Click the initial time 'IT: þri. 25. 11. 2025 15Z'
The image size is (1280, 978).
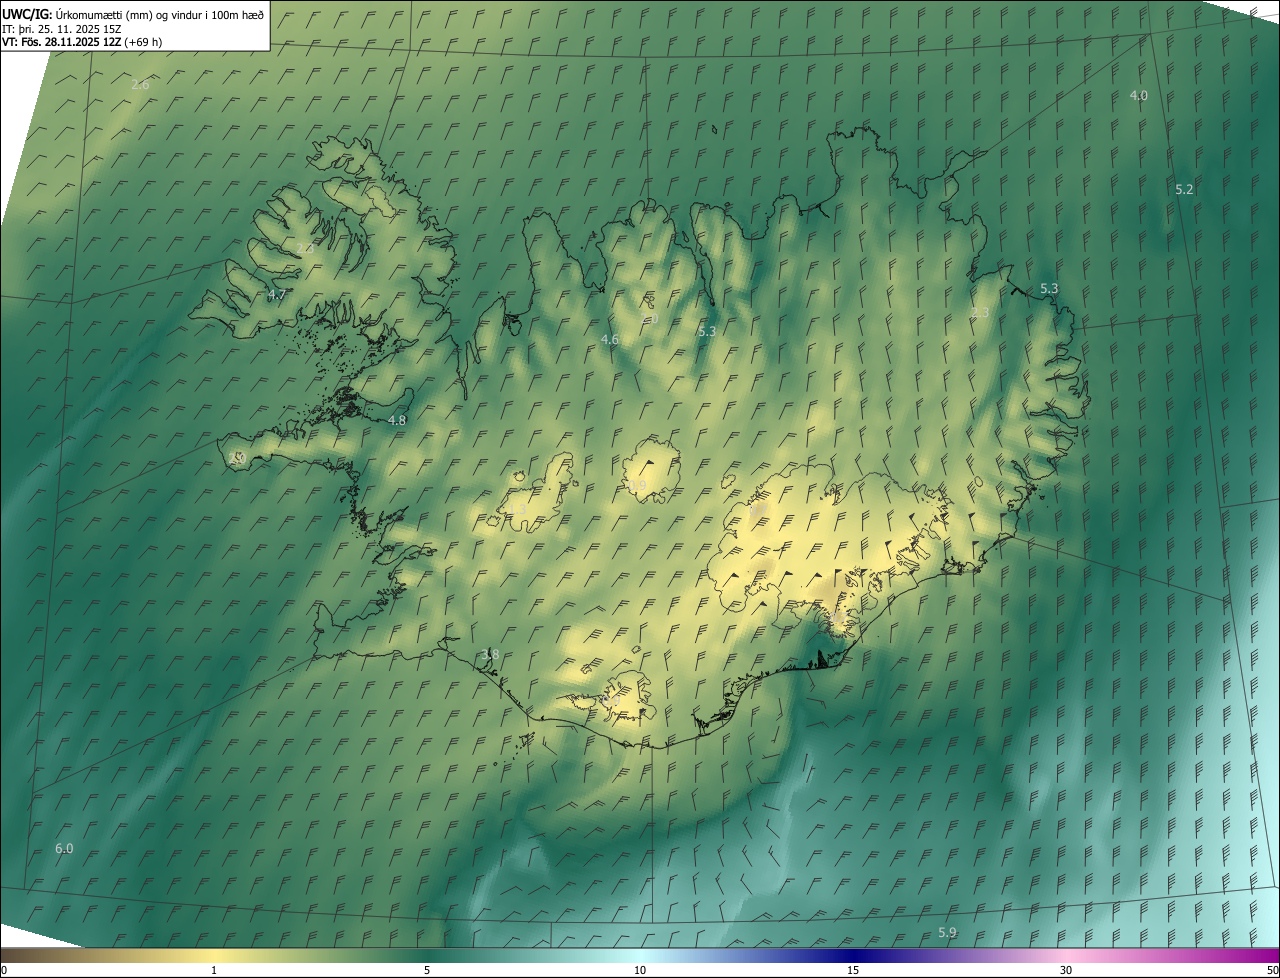[x=62, y=28]
